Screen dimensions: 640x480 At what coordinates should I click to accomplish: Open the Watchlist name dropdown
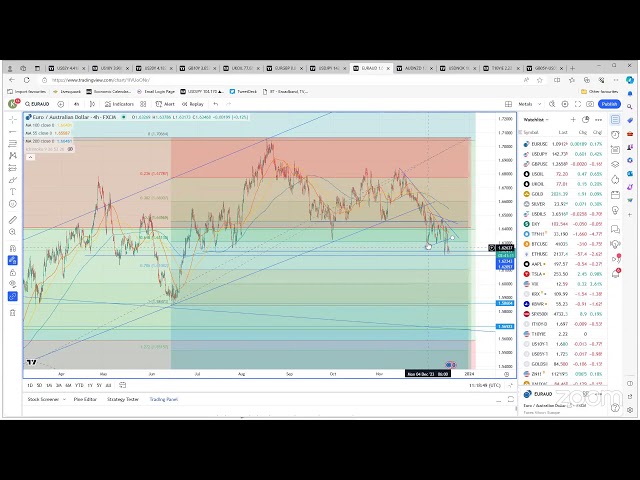pyautogui.click(x=535, y=119)
